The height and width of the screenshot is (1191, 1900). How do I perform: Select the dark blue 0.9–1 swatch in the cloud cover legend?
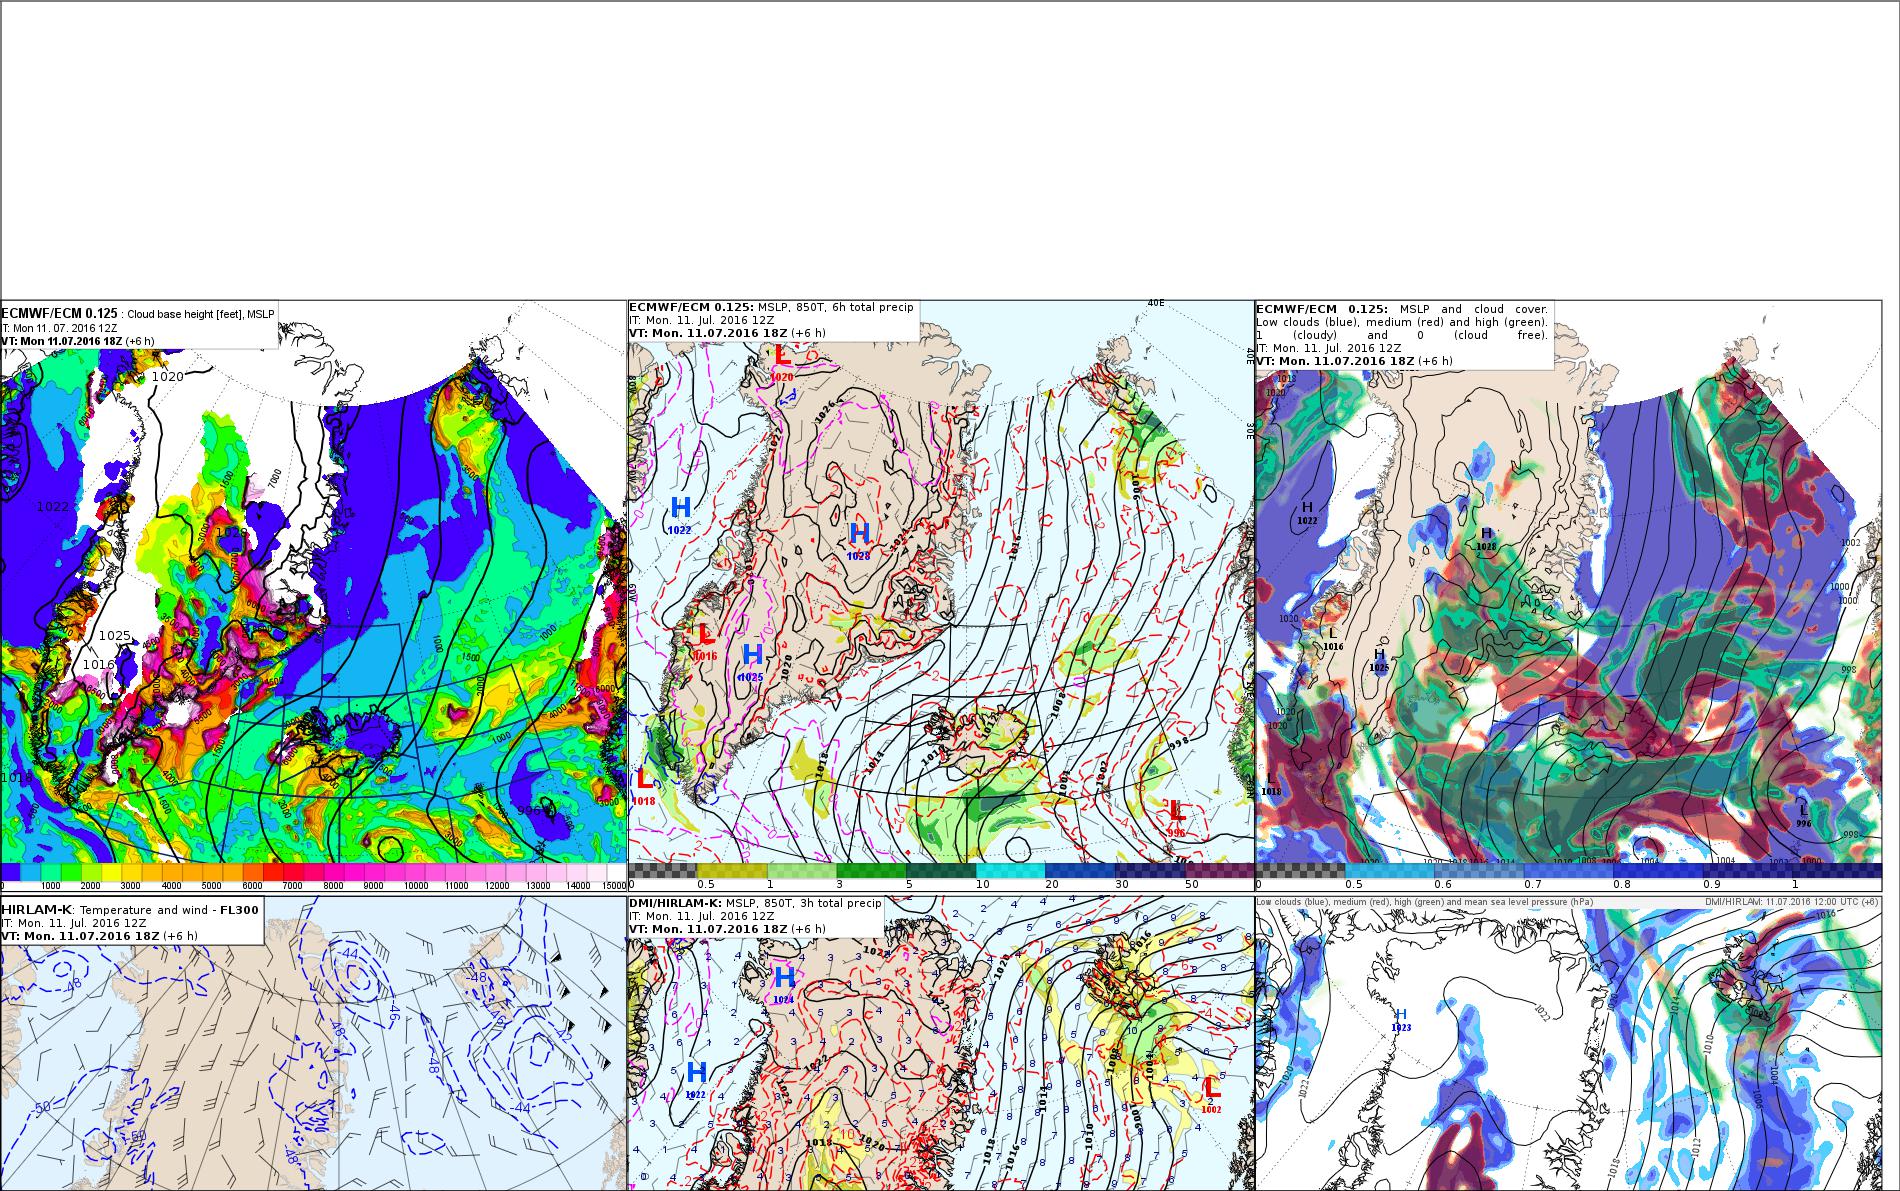coord(1748,870)
